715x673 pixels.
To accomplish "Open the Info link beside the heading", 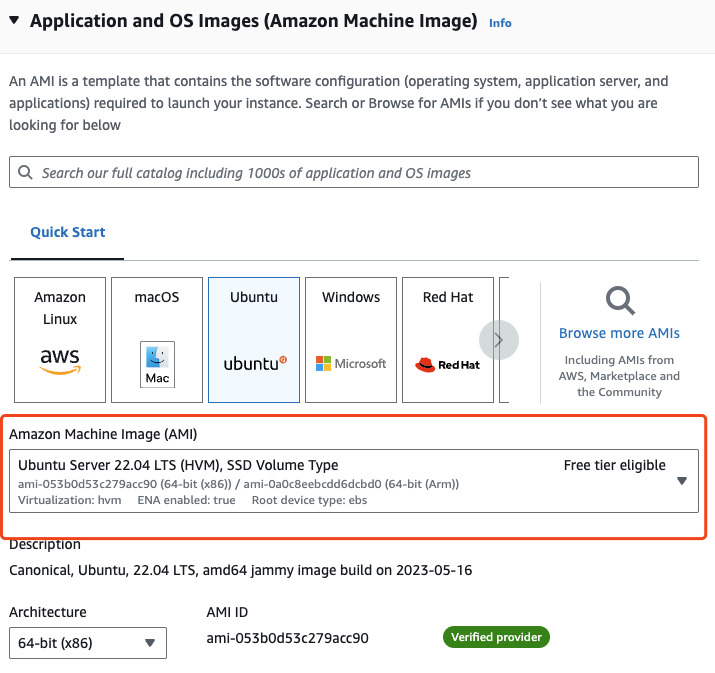I will click(x=500, y=23).
